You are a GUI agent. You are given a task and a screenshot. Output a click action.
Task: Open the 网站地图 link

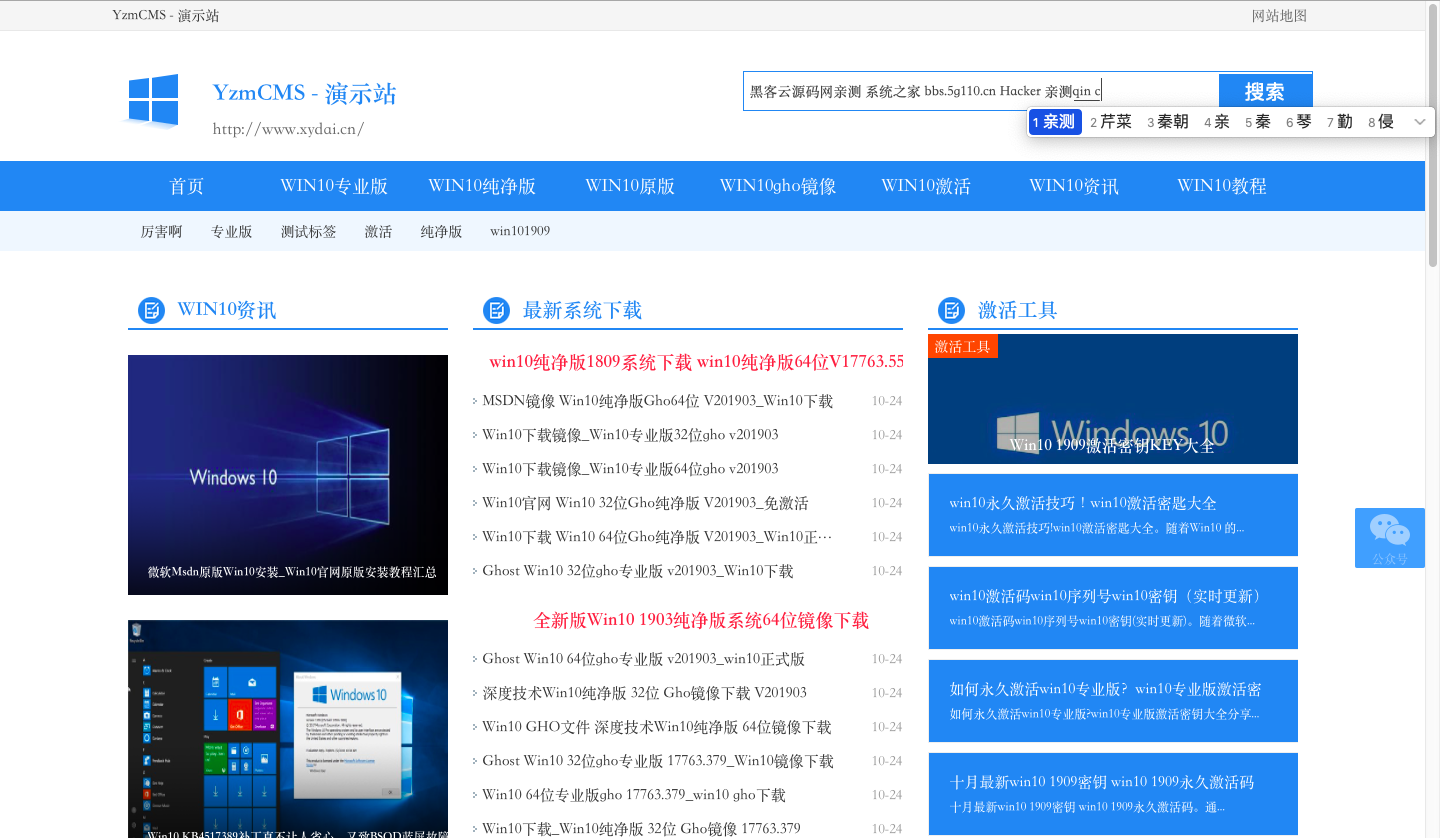(1279, 15)
